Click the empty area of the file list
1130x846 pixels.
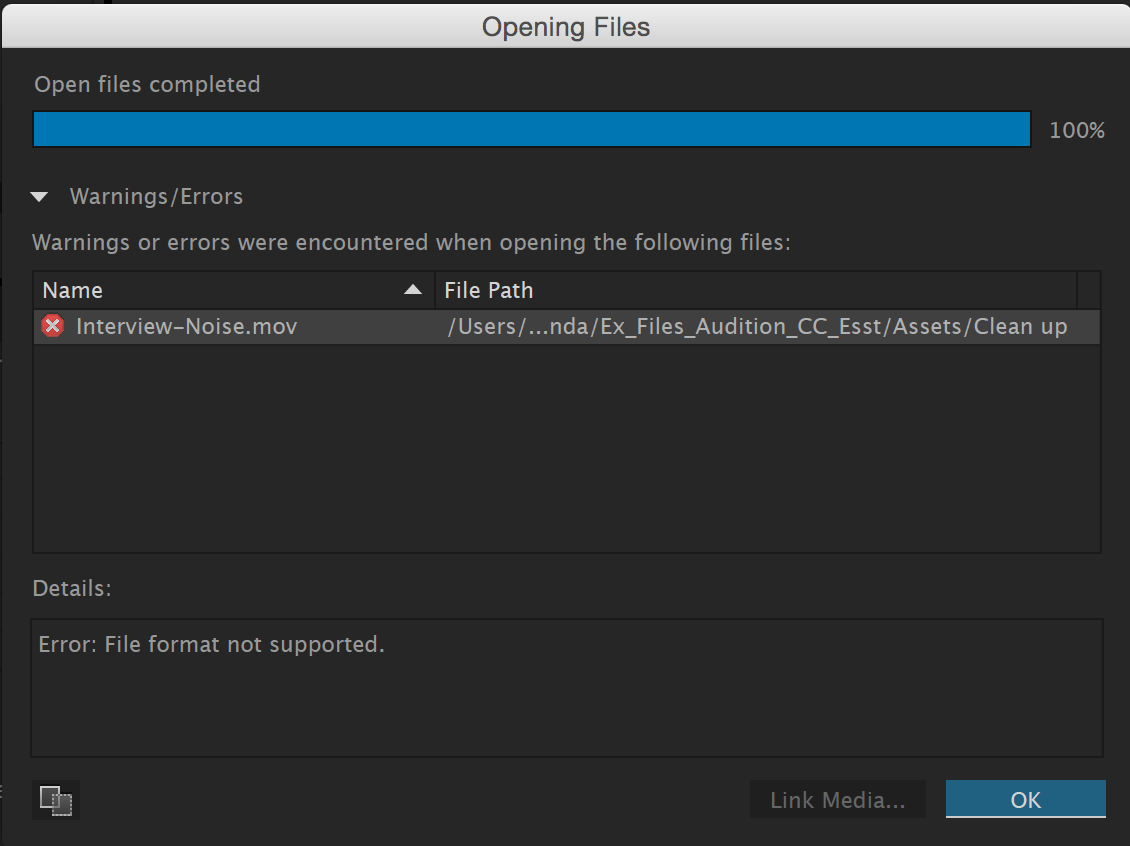click(x=566, y=448)
